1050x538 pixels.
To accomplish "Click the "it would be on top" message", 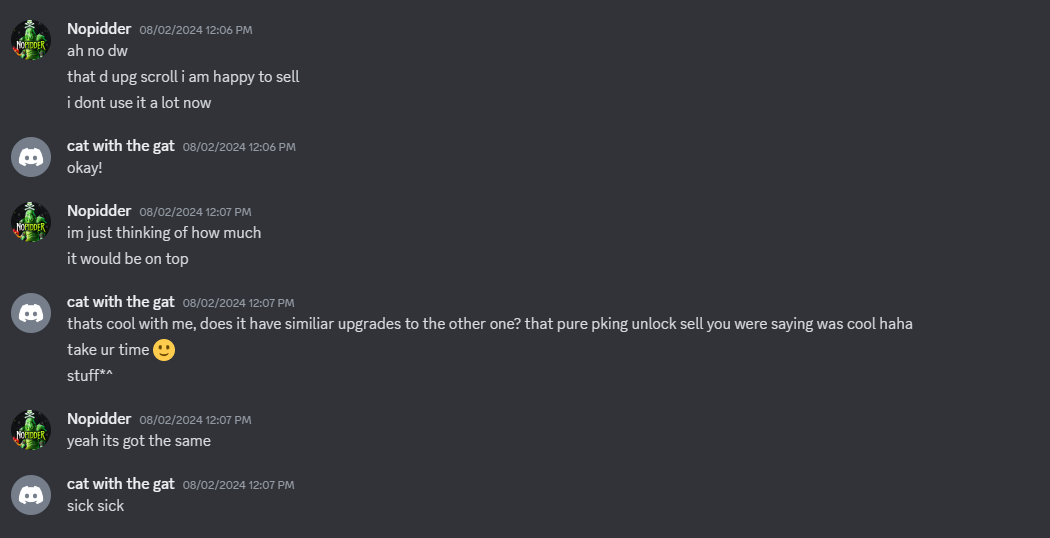I will [x=128, y=258].
